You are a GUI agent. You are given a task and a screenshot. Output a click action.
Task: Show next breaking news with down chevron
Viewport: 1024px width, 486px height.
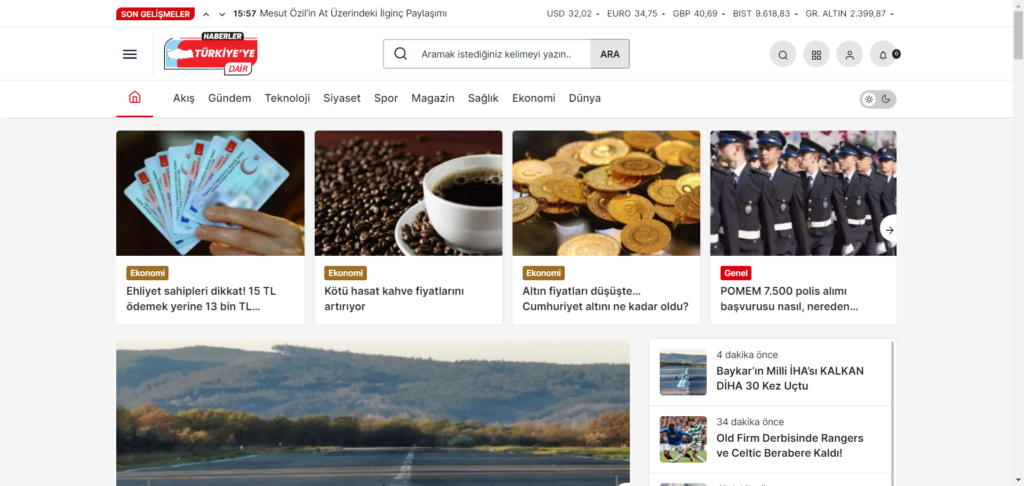222,14
